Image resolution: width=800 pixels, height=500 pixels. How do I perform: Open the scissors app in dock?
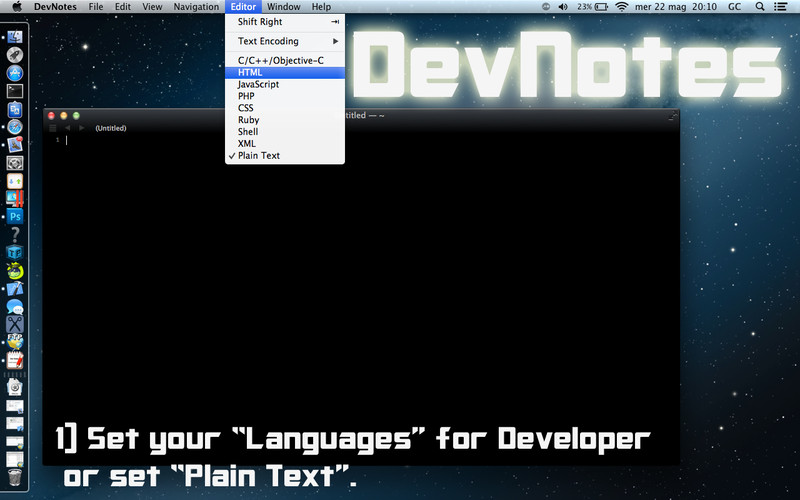pos(15,324)
